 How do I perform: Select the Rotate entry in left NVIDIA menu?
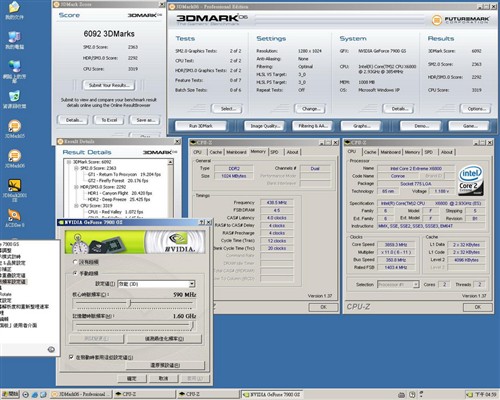point(6,294)
